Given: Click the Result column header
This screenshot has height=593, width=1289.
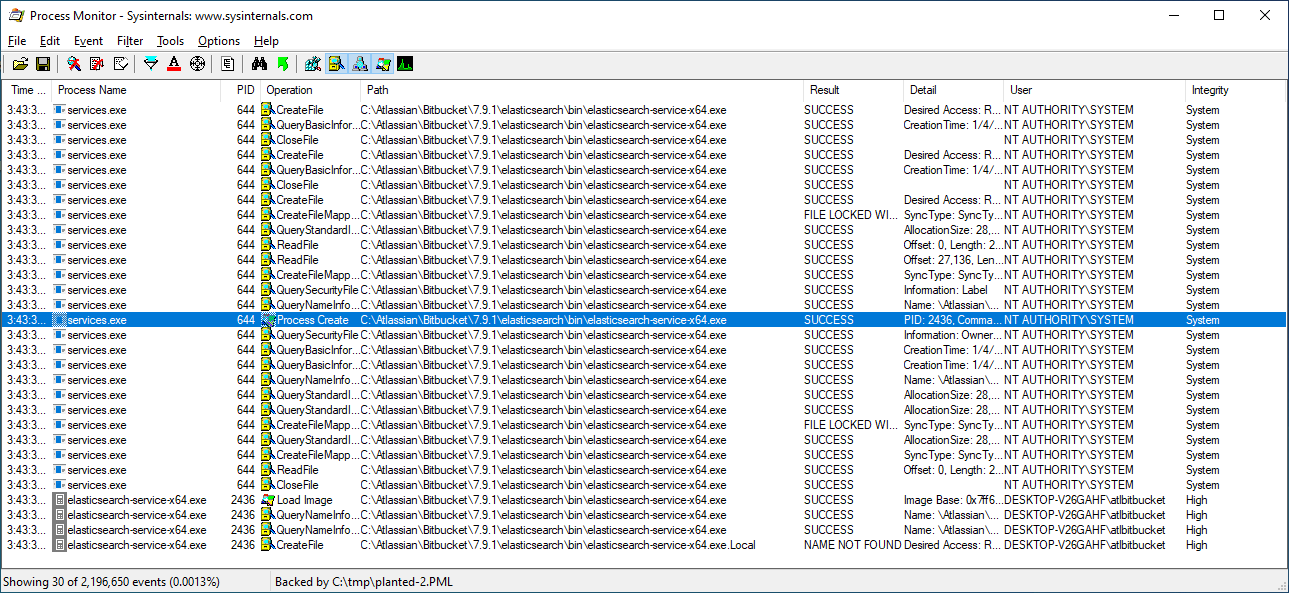Looking at the screenshot, I should pyautogui.click(x=853, y=90).
